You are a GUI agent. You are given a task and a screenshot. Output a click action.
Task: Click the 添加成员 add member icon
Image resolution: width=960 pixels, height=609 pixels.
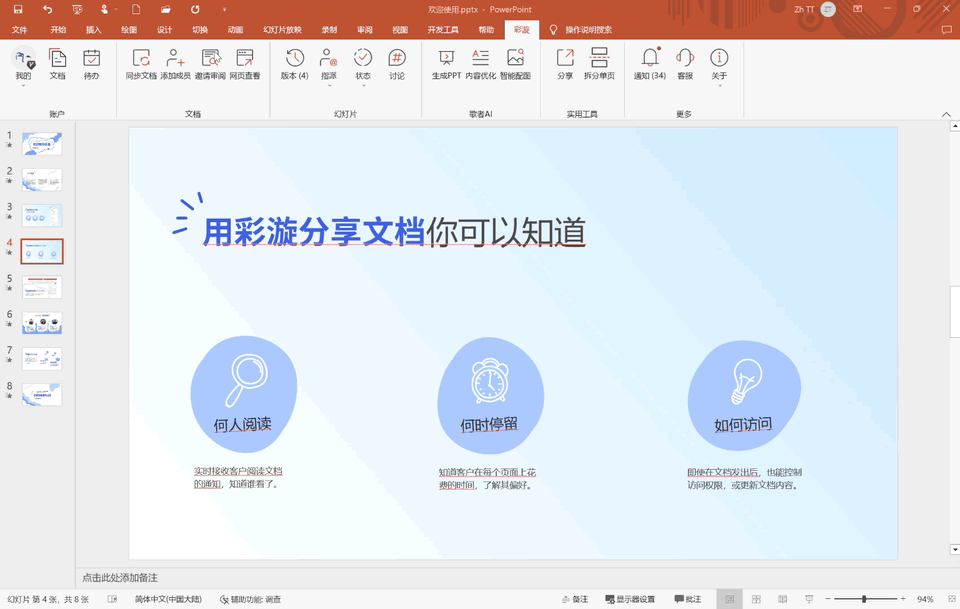click(x=175, y=60)
